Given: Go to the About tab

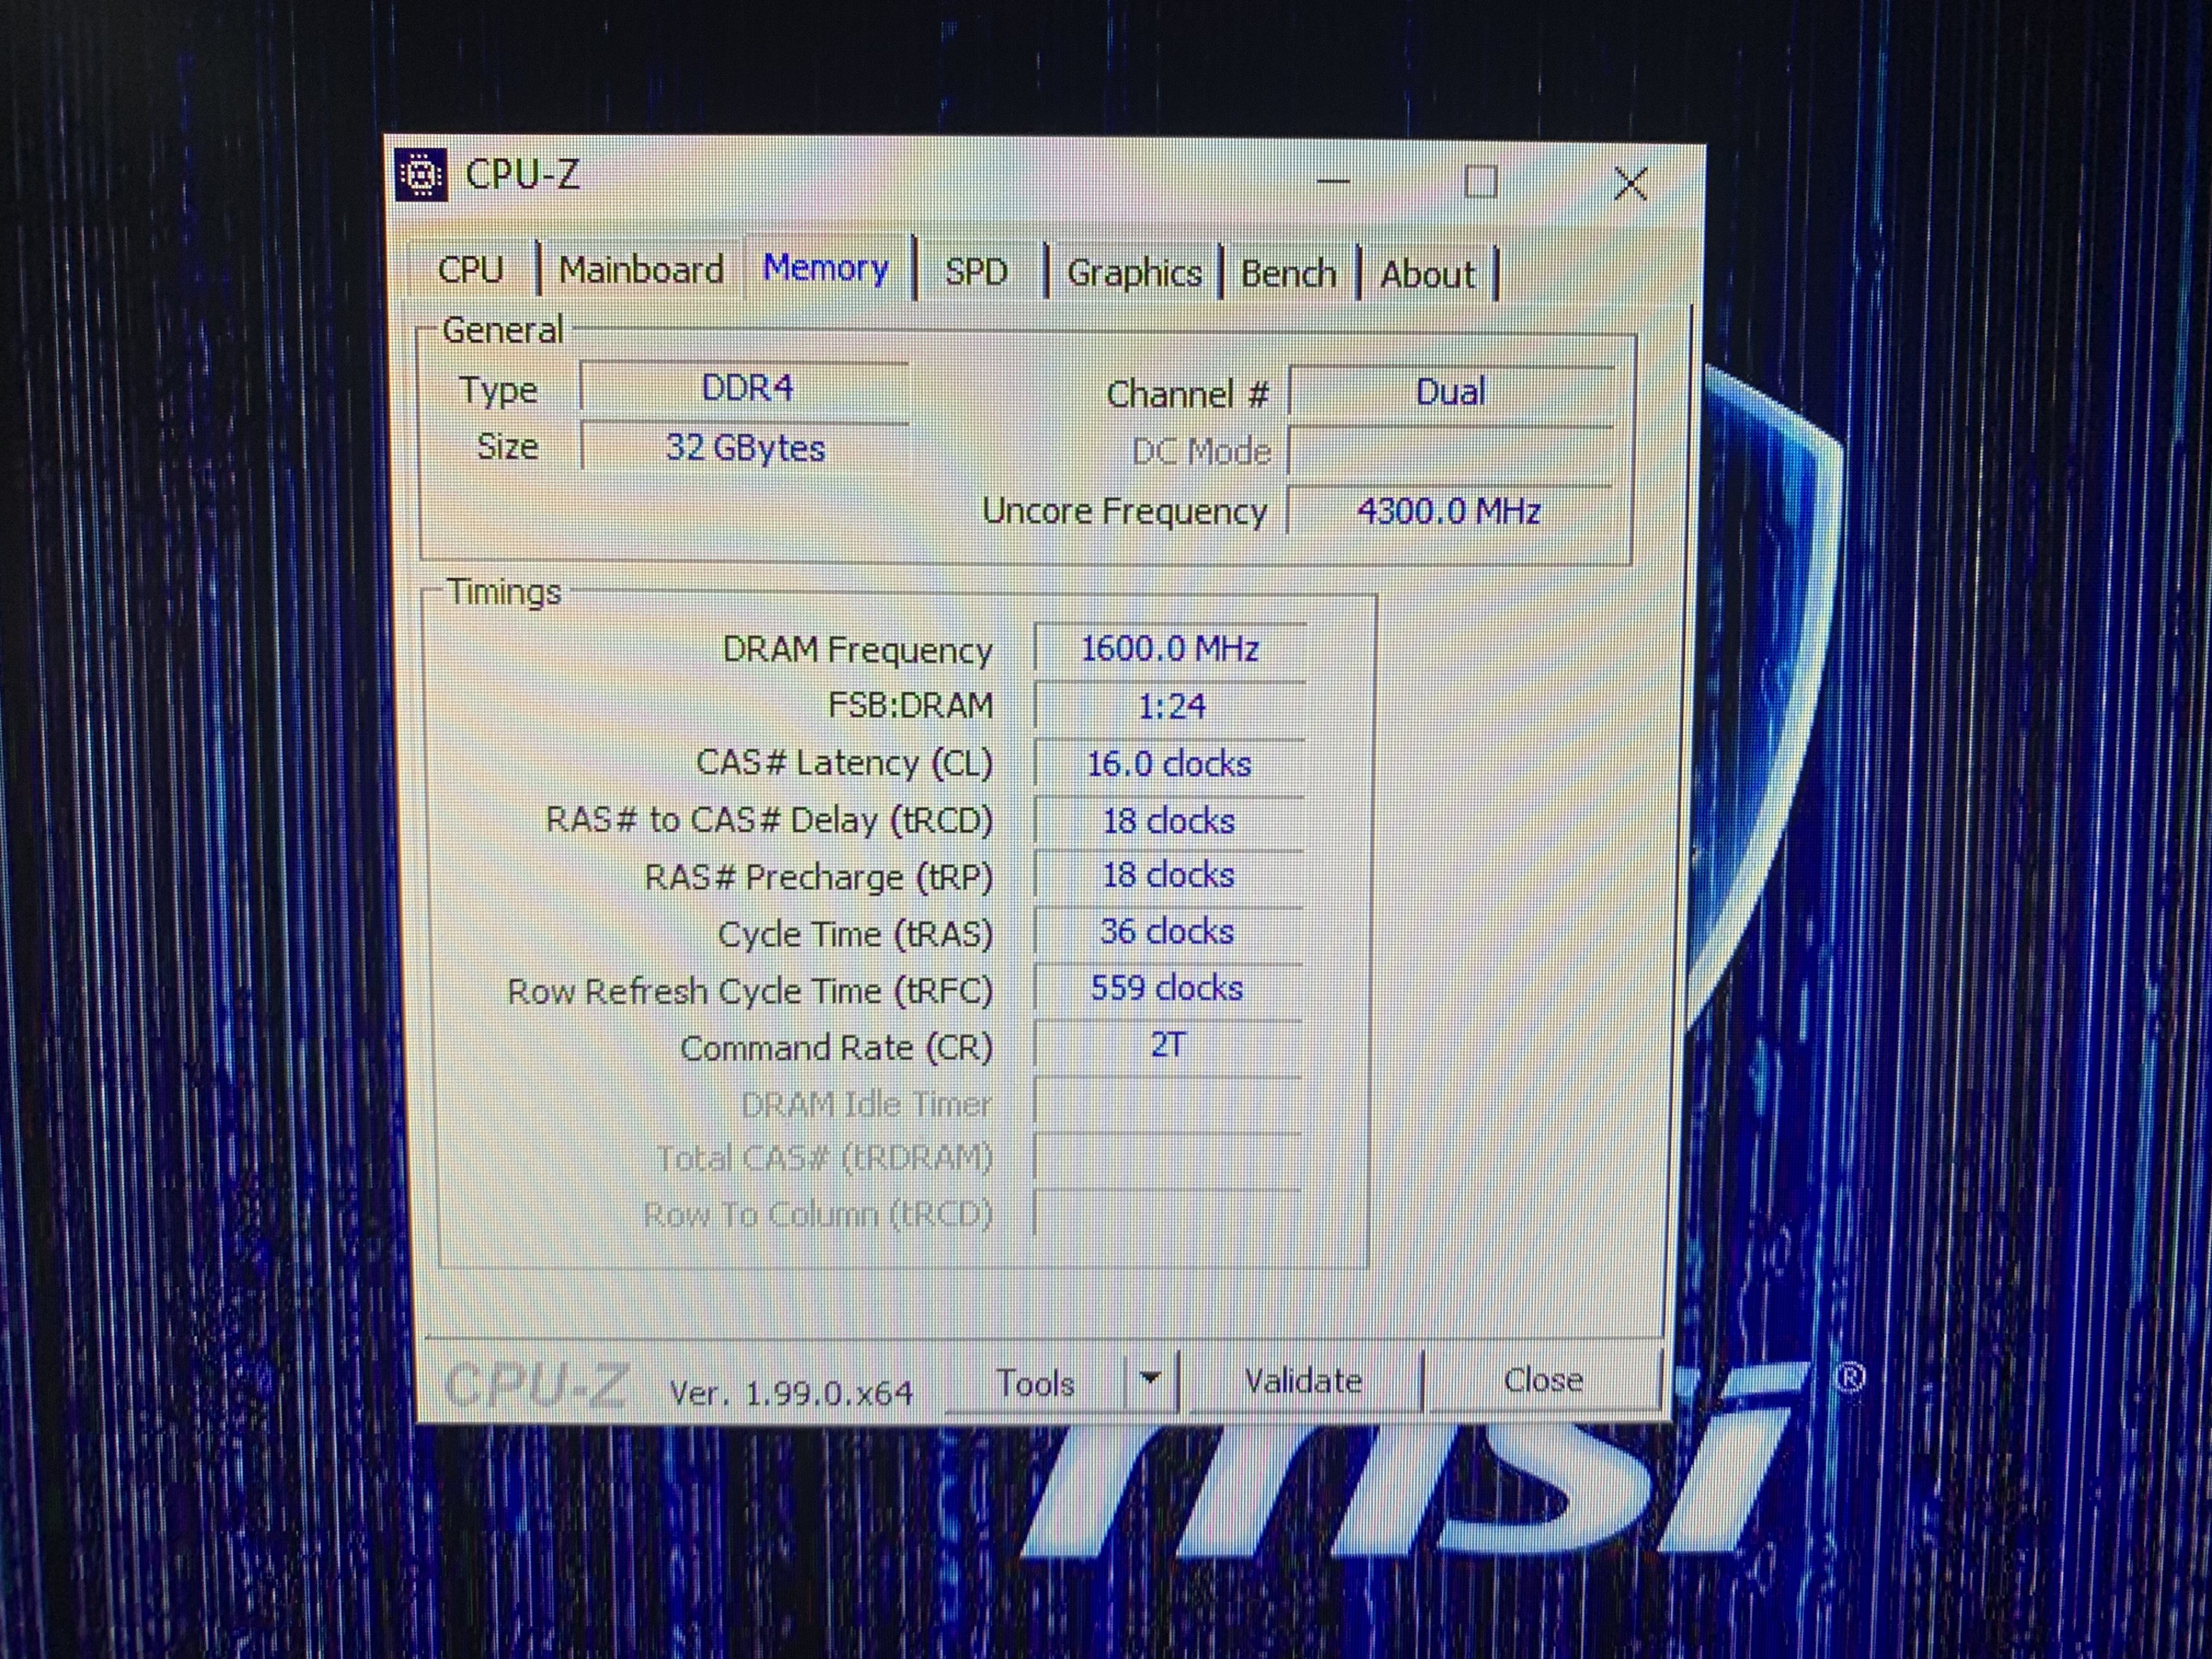Looking at the screenshot, I should 1427,274.
